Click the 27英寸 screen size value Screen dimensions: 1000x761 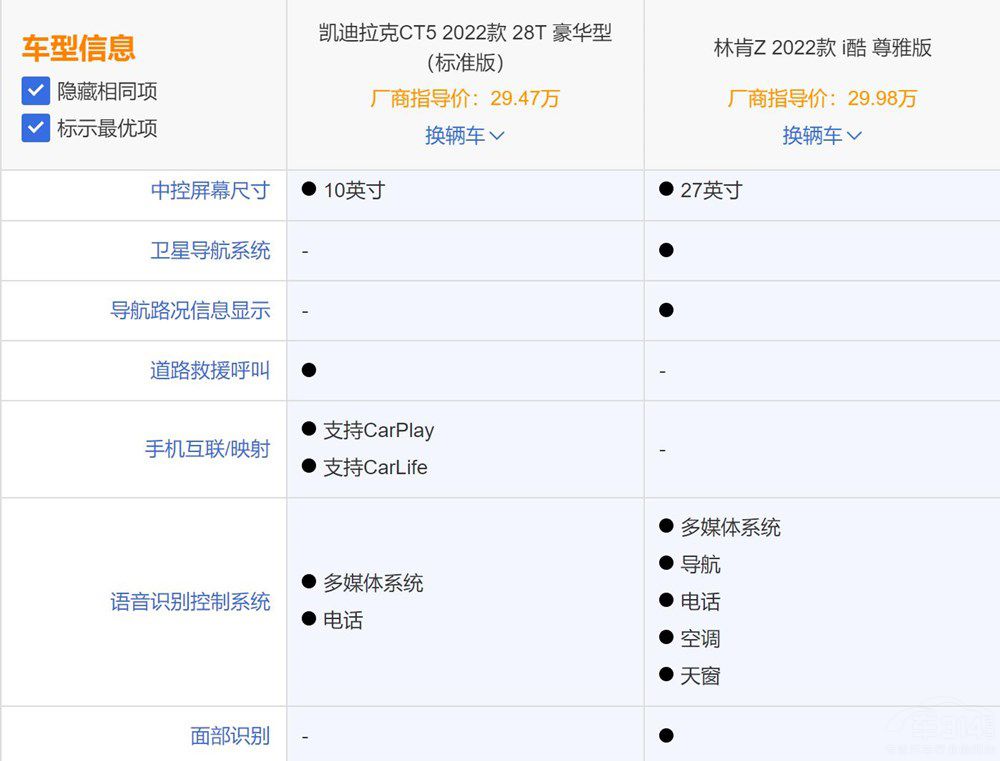pos(711,191)
